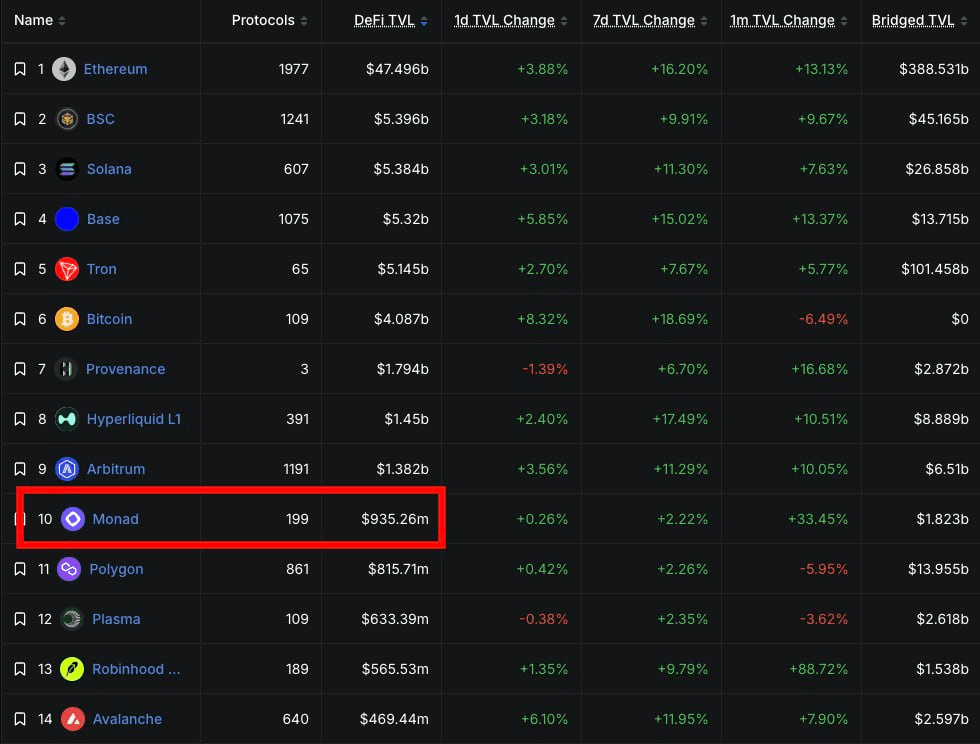Open the Ethereum chain link
Image resolution: width=980 pixels, height=744 pixels.
coord(116,69)
